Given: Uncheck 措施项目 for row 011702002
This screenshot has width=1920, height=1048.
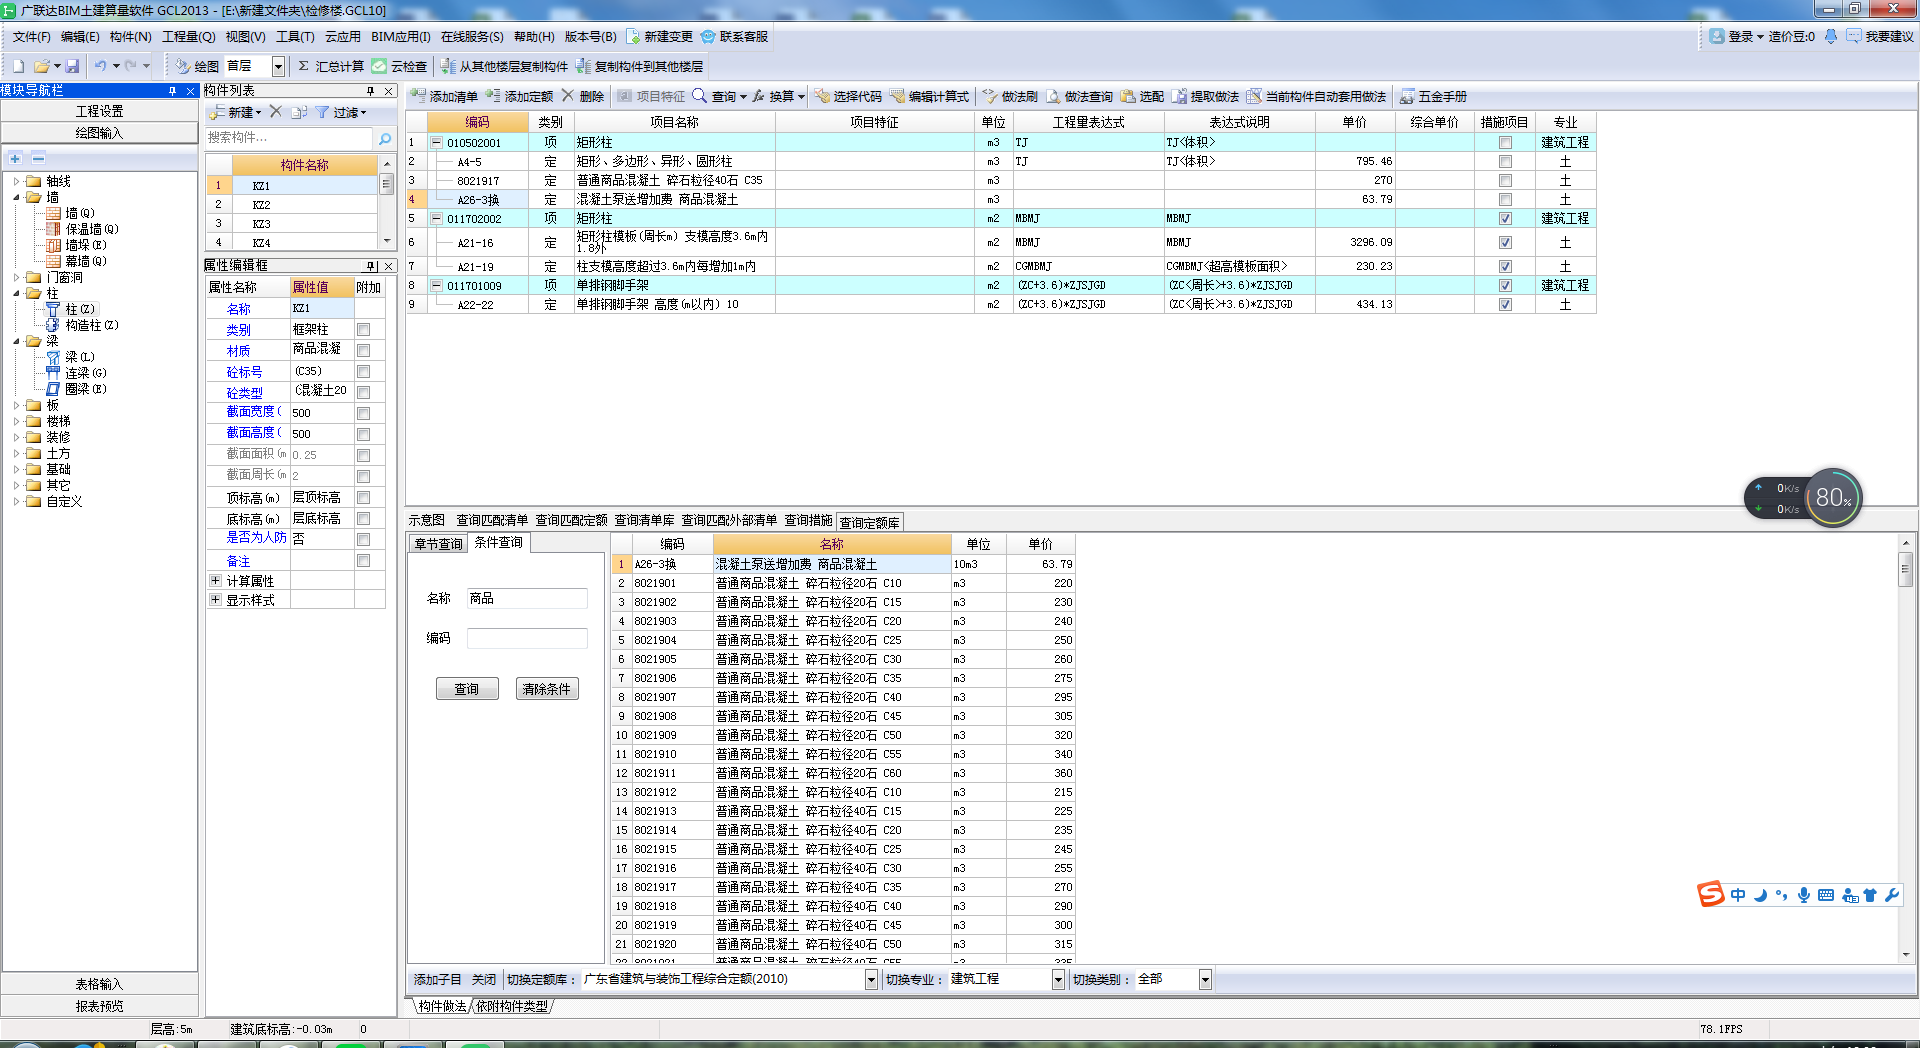Looking at the screenshot, I should (x=1505, y=219).
